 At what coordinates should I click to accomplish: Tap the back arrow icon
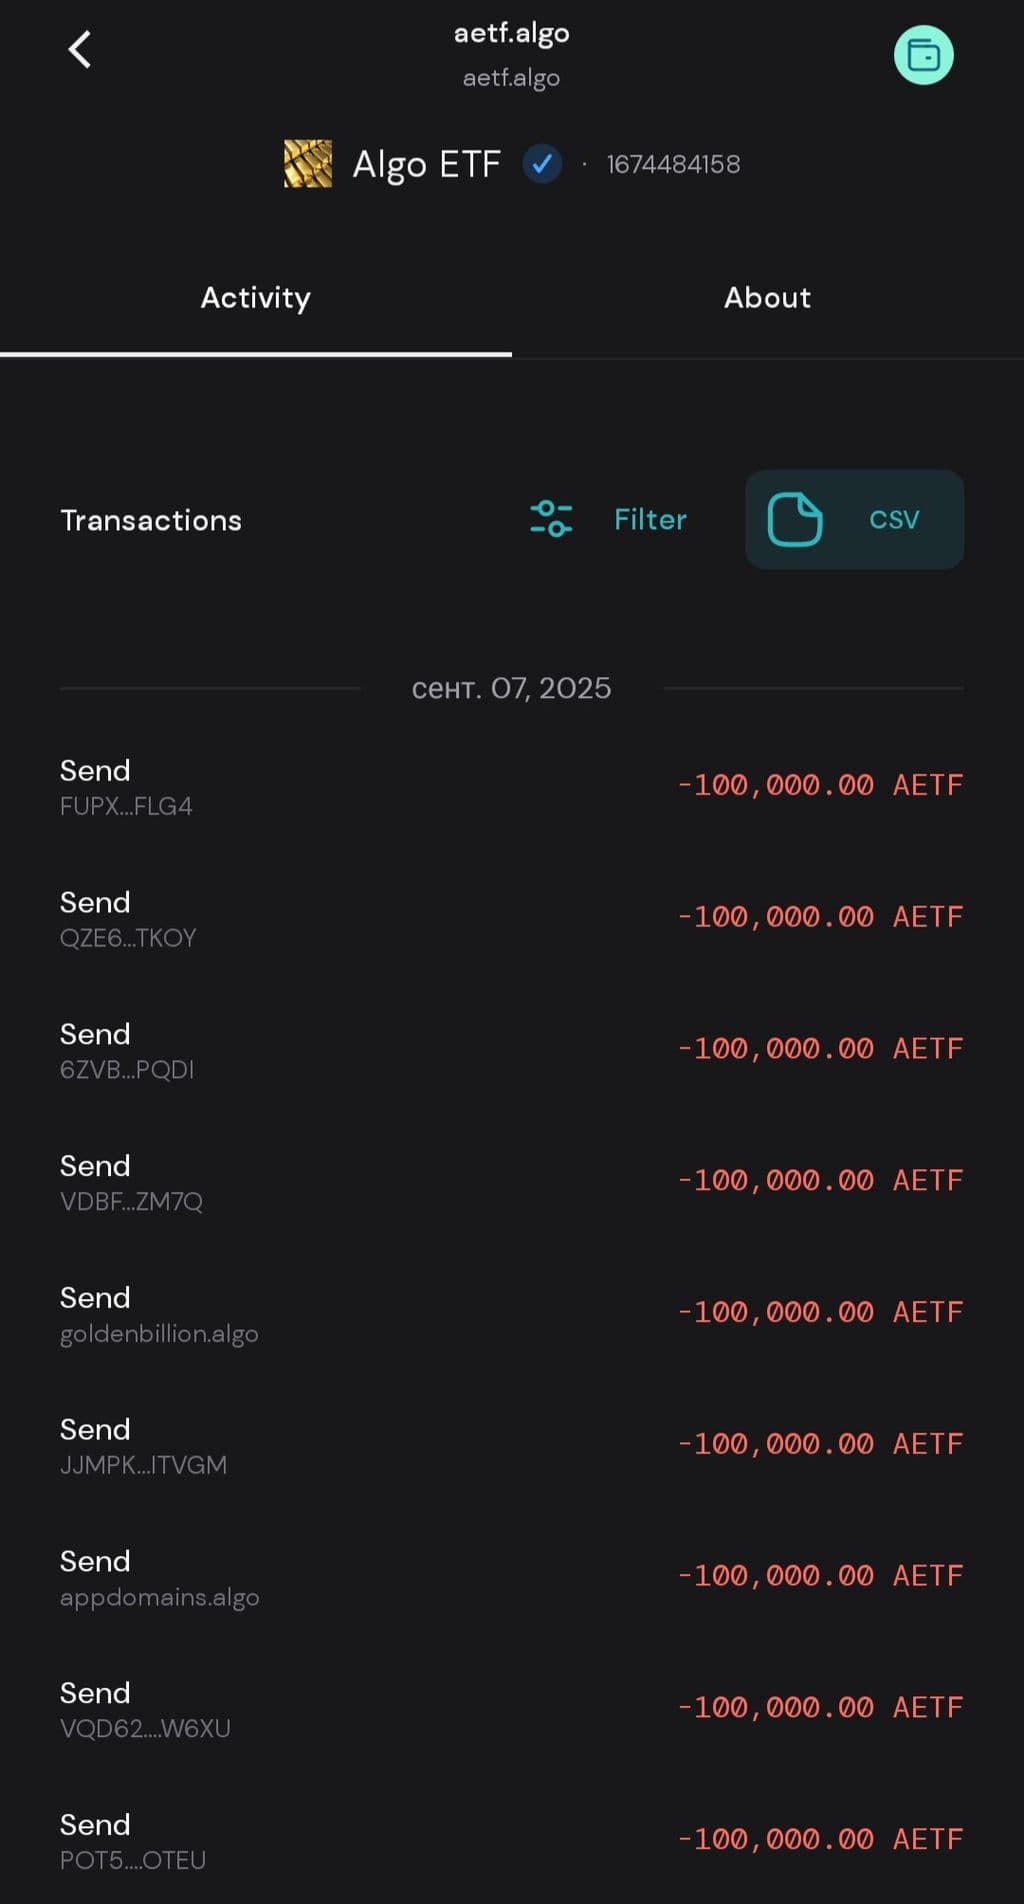point(80,50)
